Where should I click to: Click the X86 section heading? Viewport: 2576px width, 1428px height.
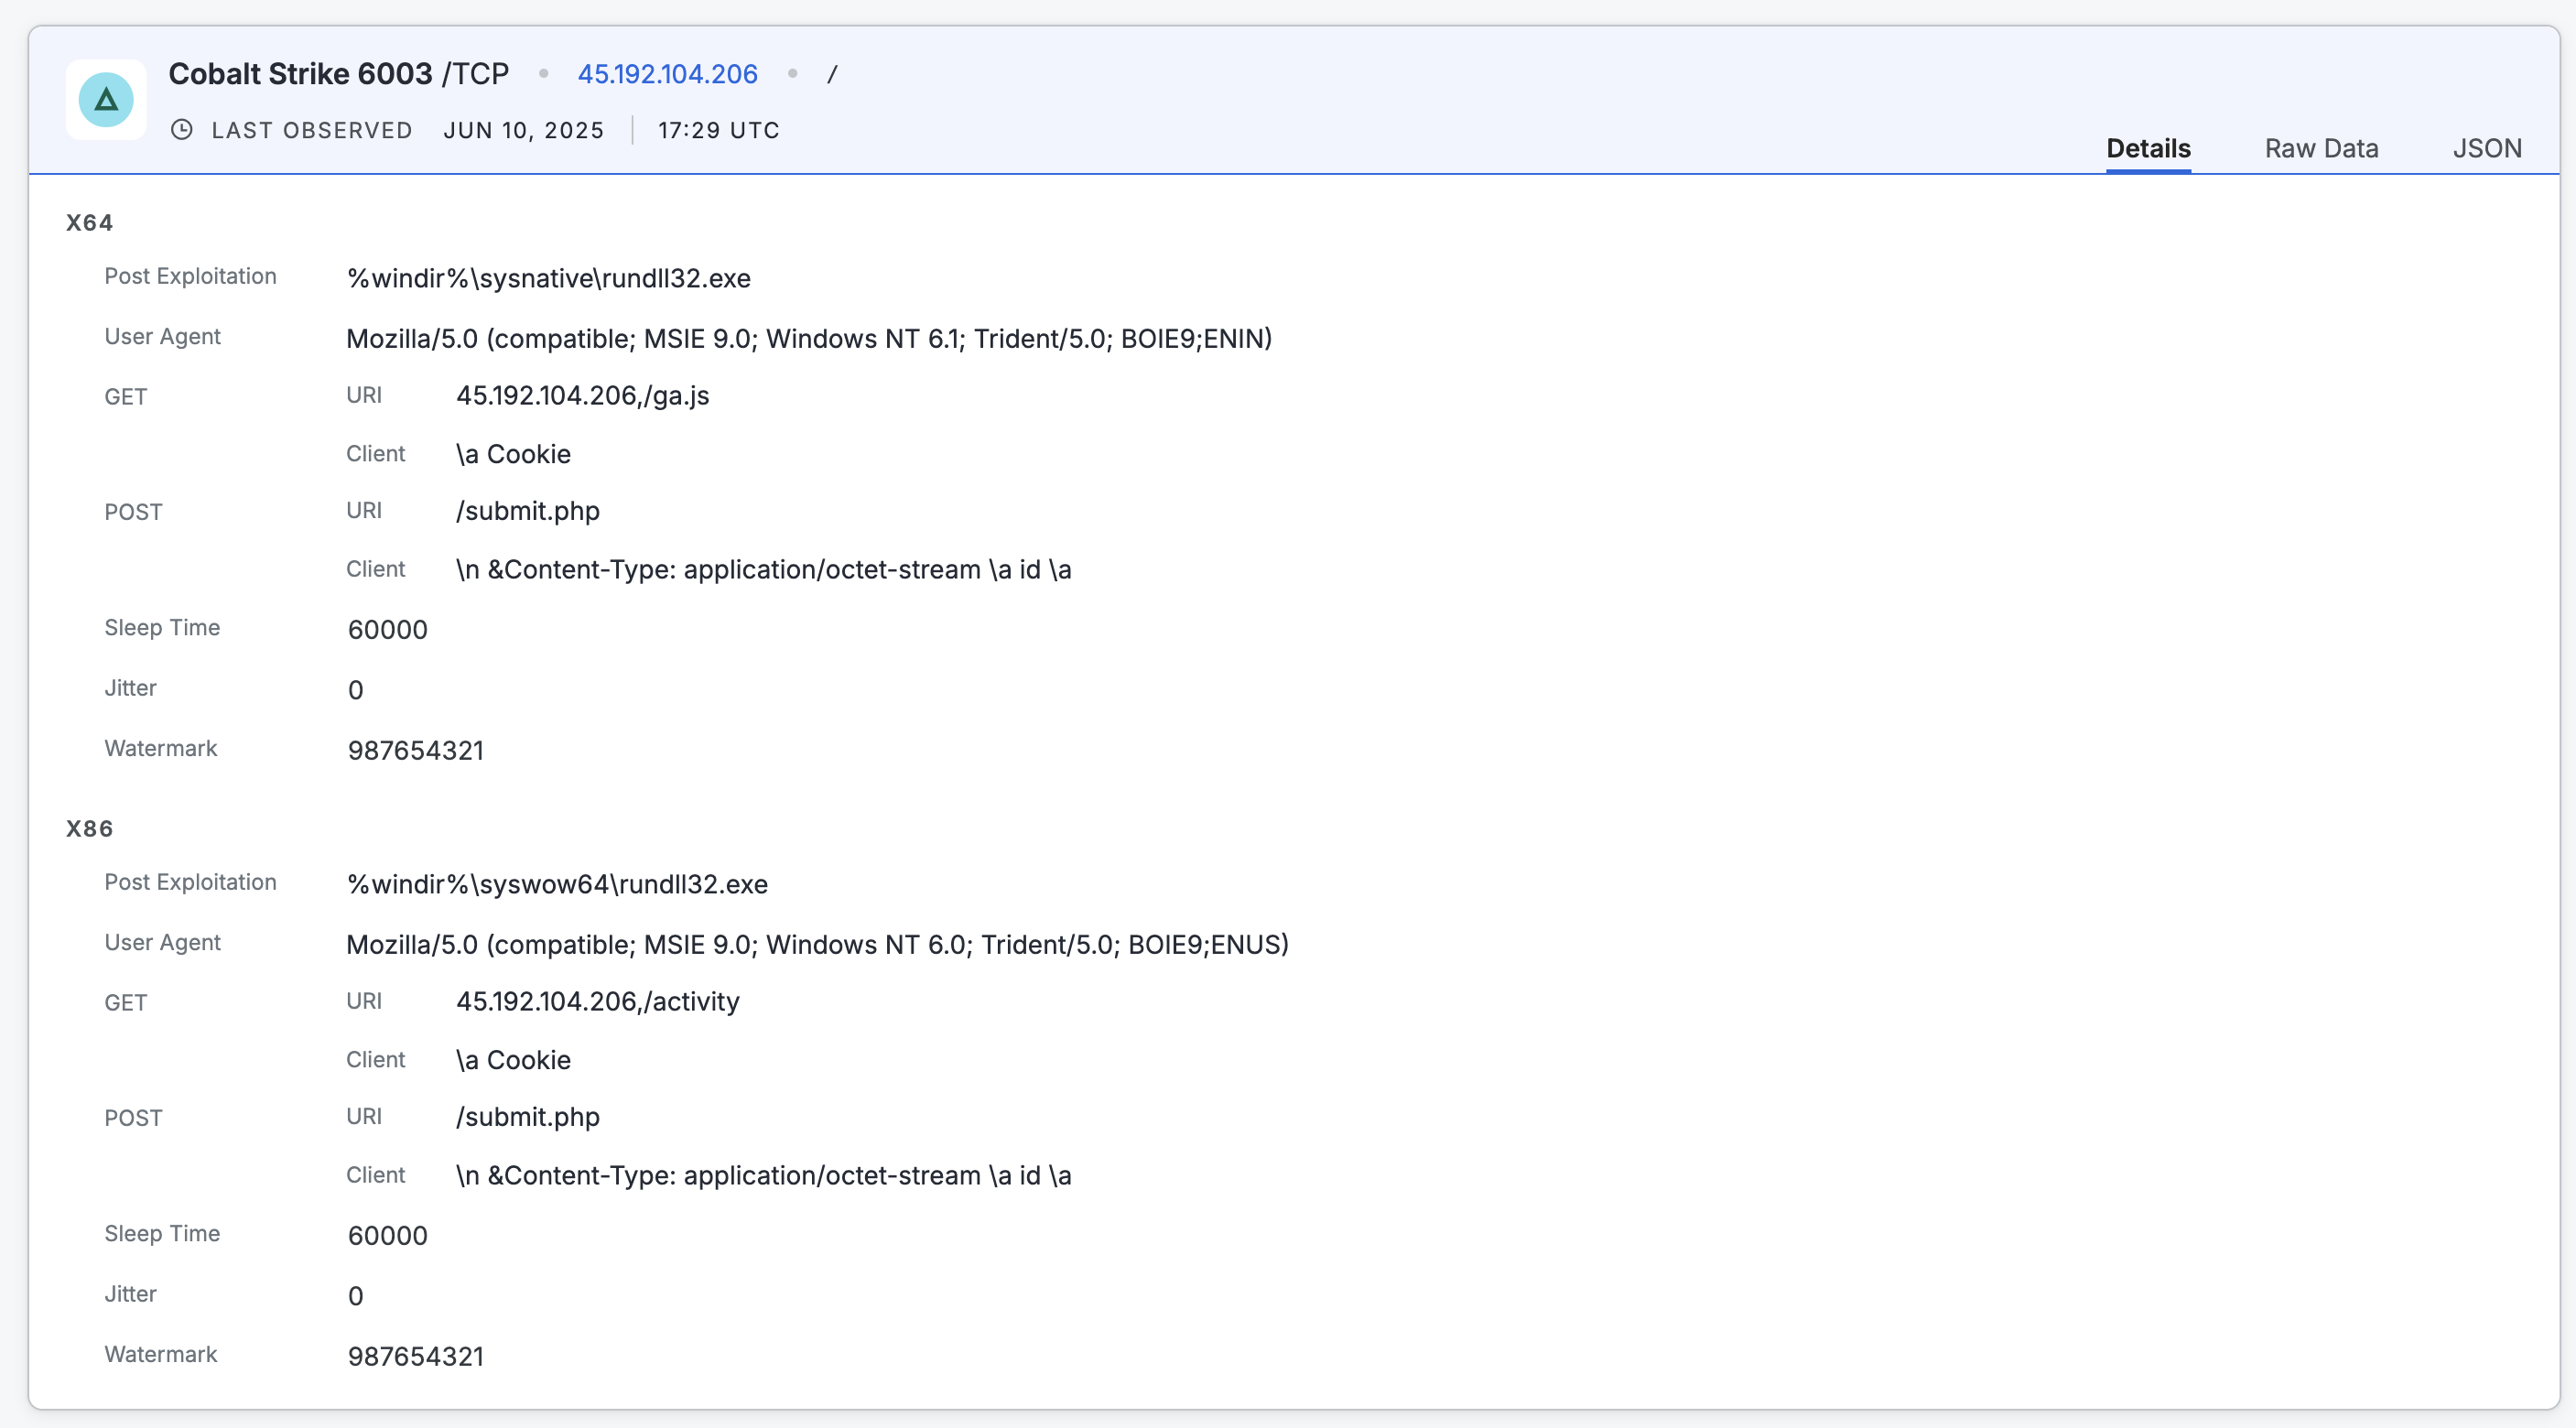tap(90, 829)
